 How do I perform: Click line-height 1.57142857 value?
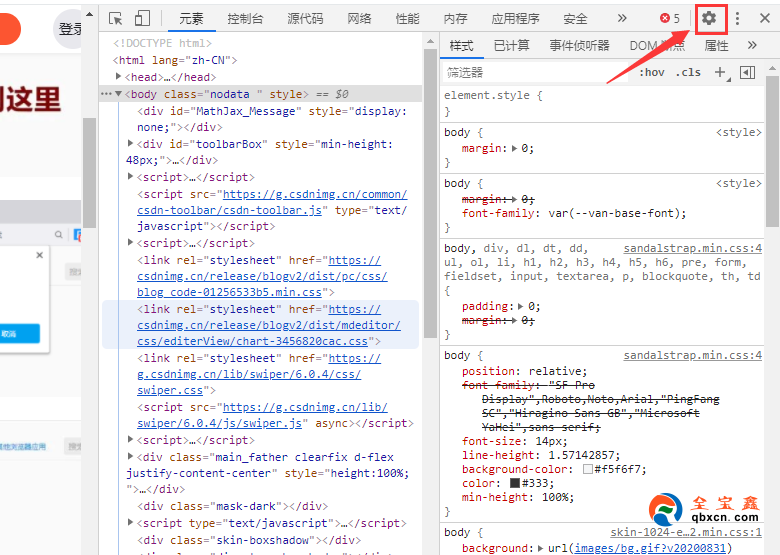(x=581, y=455)
